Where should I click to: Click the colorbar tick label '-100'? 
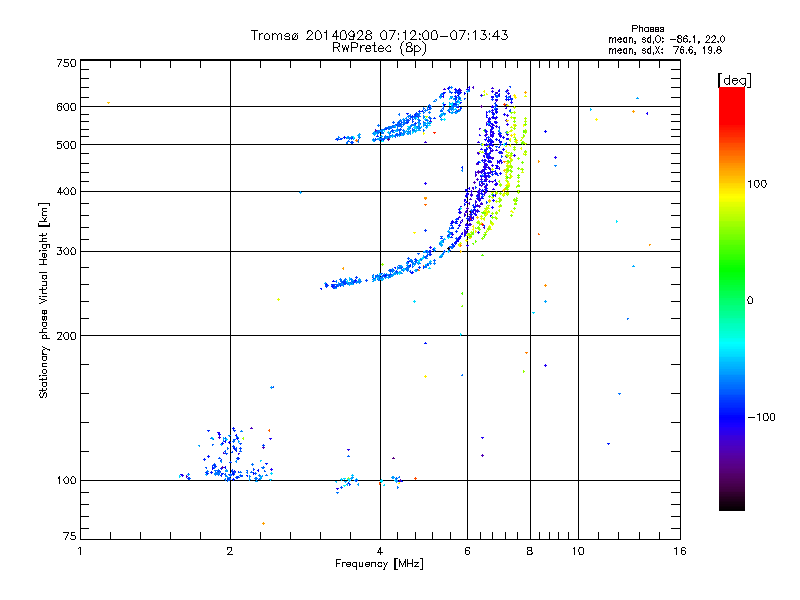[761, 417]
